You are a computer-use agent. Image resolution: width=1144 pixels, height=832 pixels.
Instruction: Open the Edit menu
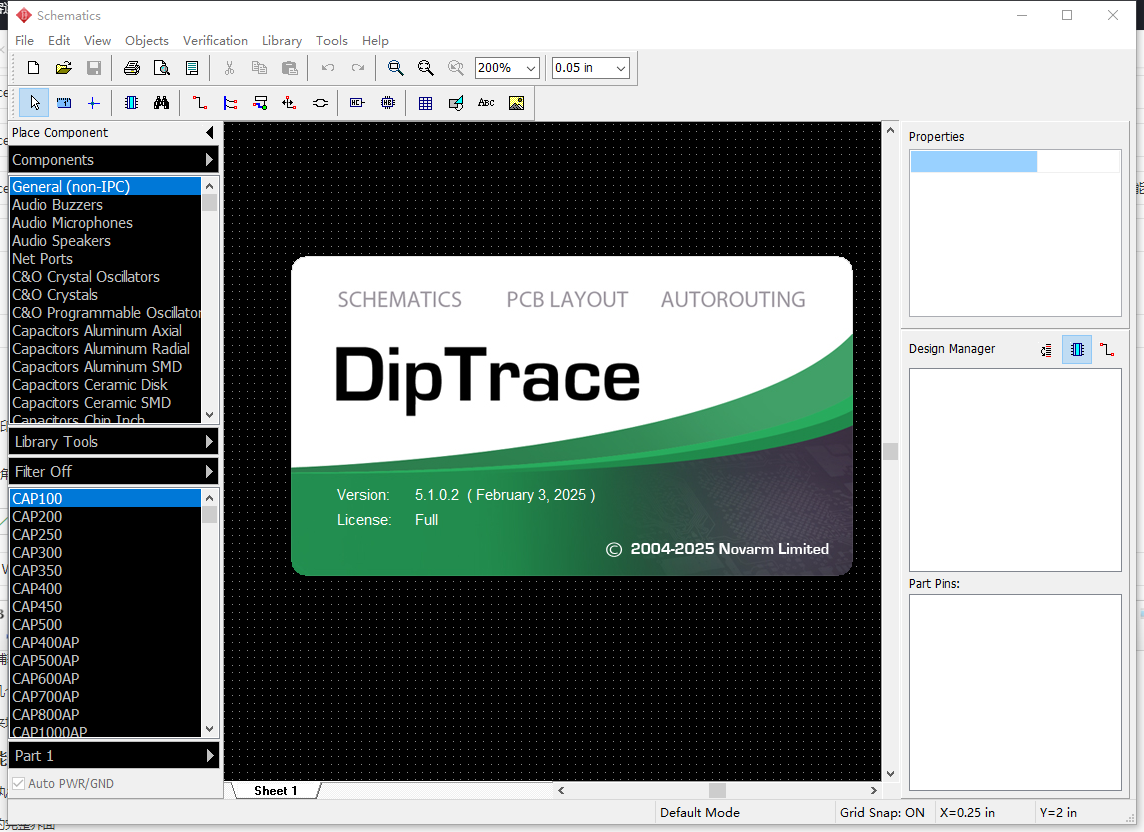point(59,41)
